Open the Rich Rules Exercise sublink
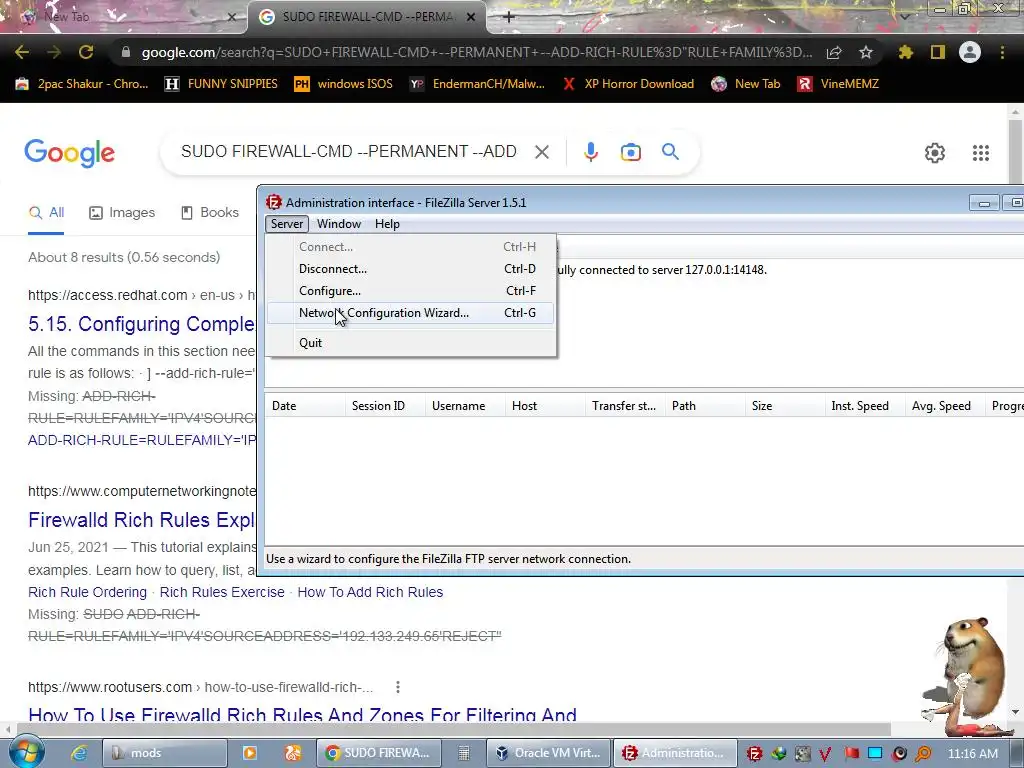This screenshot has width=1024, height=768. pyautogui.click(x=222, y=592)
